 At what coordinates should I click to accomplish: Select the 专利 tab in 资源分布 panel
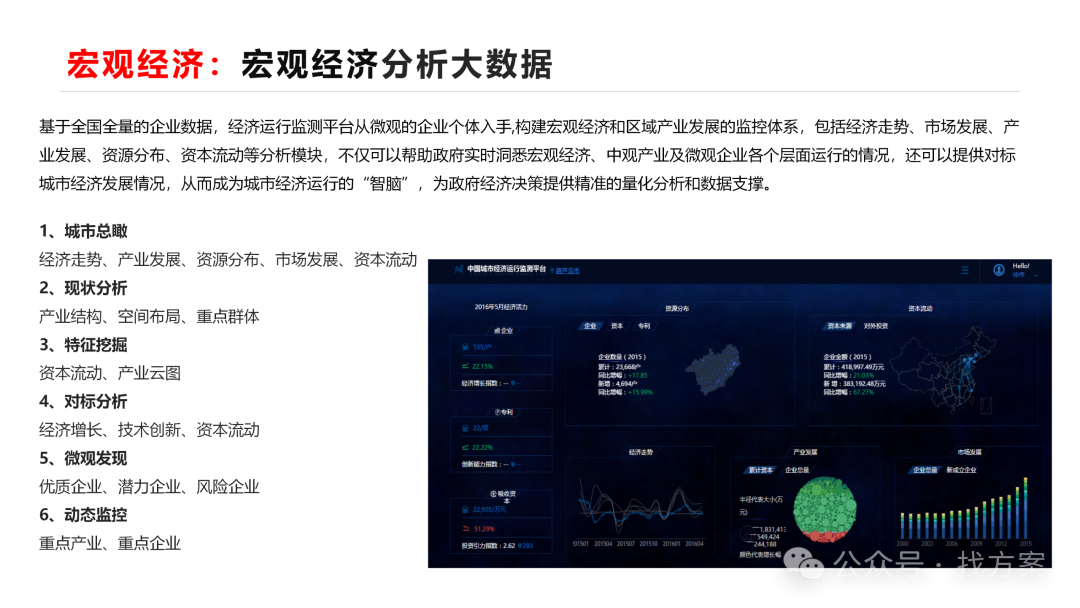(644, 326)
